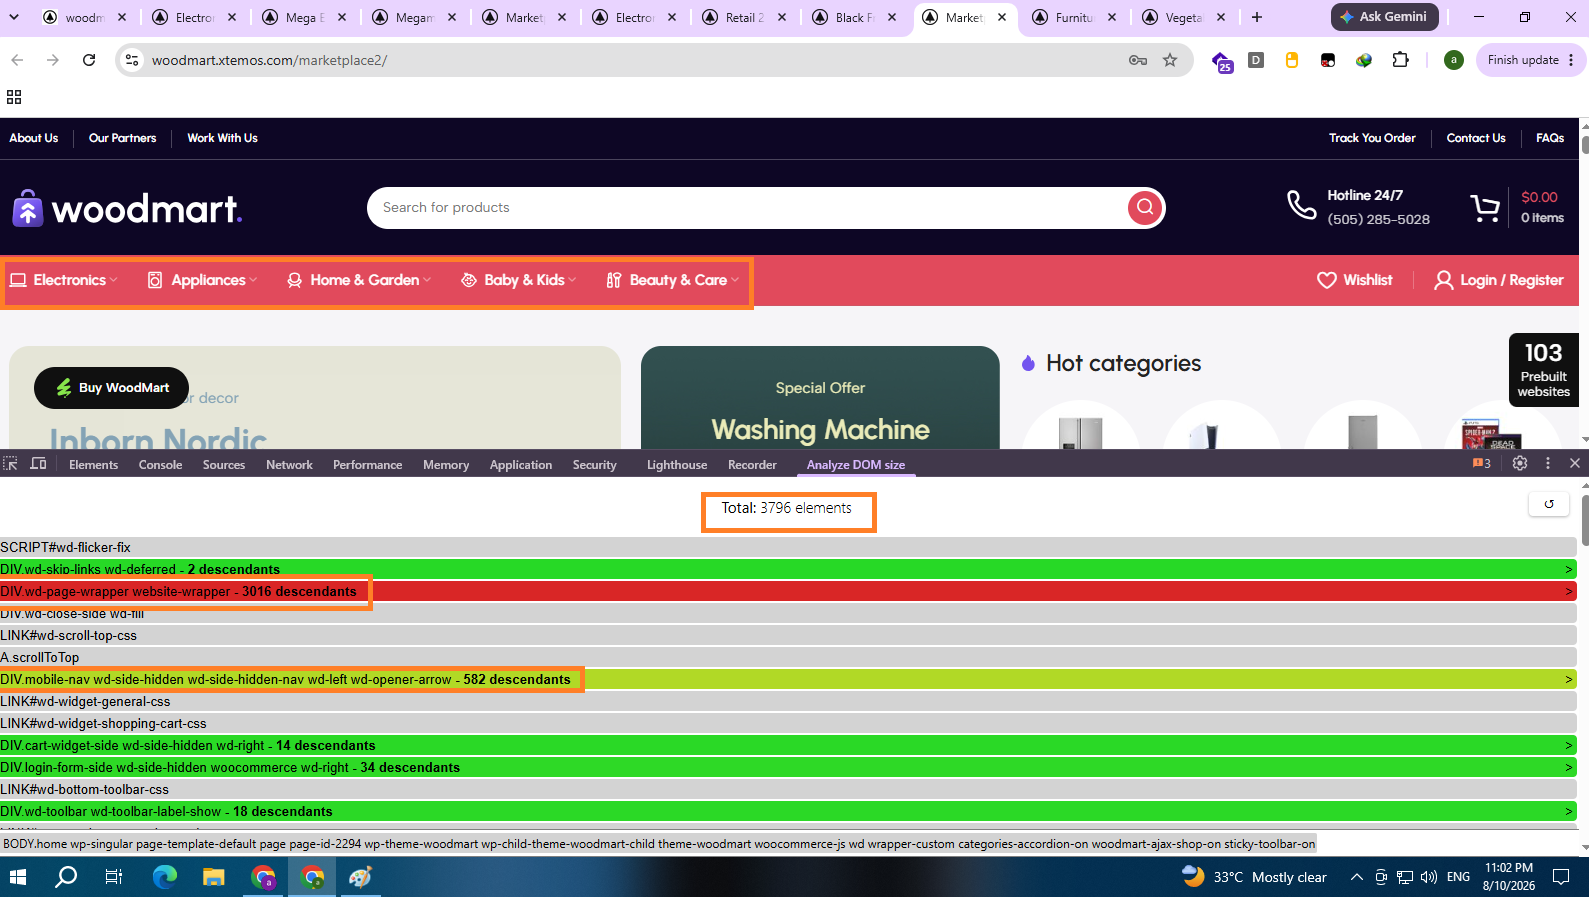Open the green 'a' profile avatar
This screenshot has width=1589, height=902.
pos(1454,60)
